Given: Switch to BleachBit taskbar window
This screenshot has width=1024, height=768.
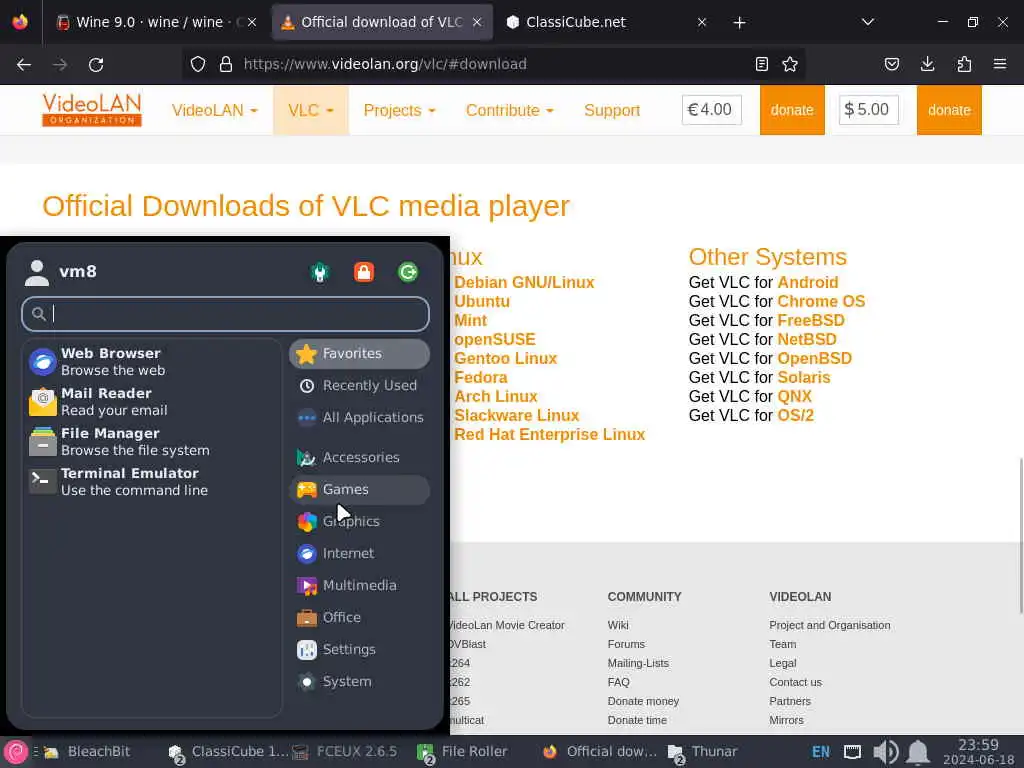Looking at the screenshot, I should pyautogui.click(x=88, y=752).
